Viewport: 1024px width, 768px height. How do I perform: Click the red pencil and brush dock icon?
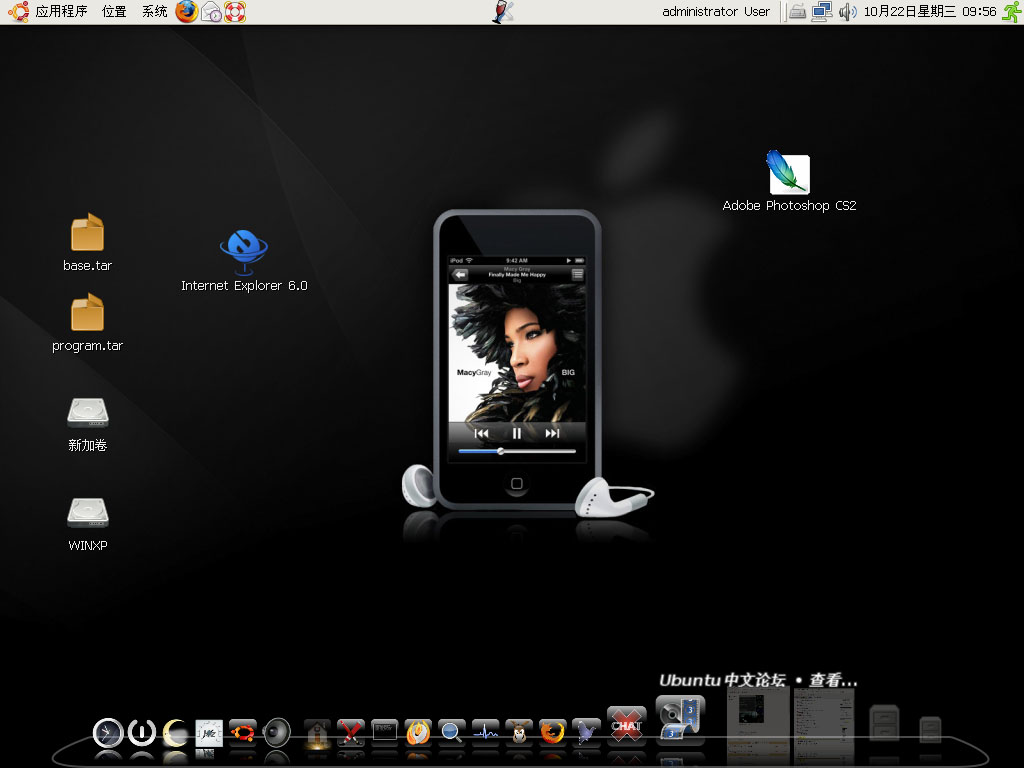[351, 733]
